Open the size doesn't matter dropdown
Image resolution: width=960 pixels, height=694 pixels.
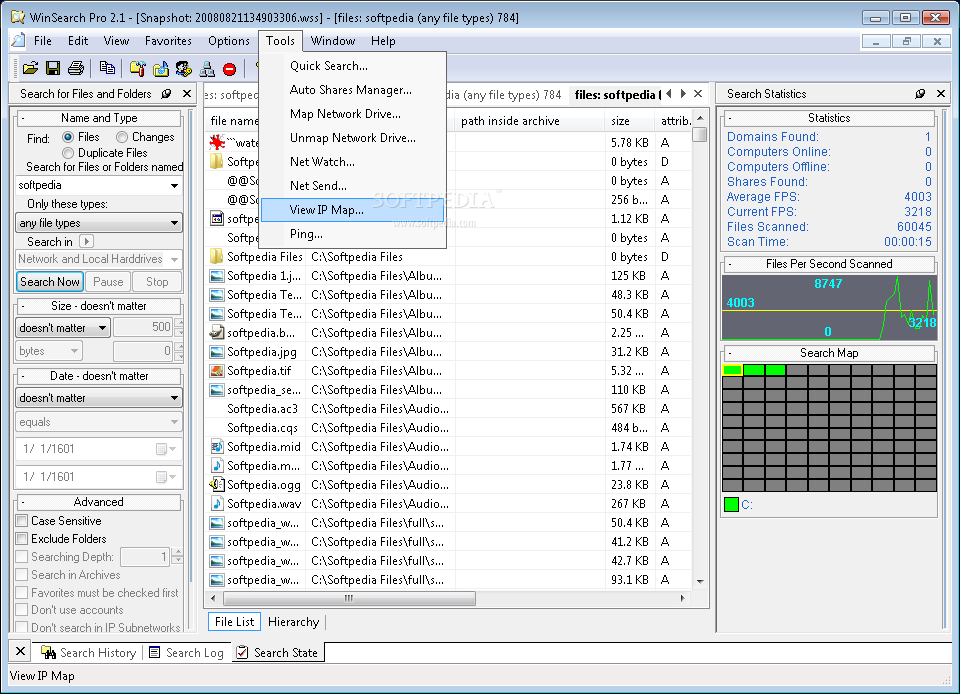tap(102, 327)
